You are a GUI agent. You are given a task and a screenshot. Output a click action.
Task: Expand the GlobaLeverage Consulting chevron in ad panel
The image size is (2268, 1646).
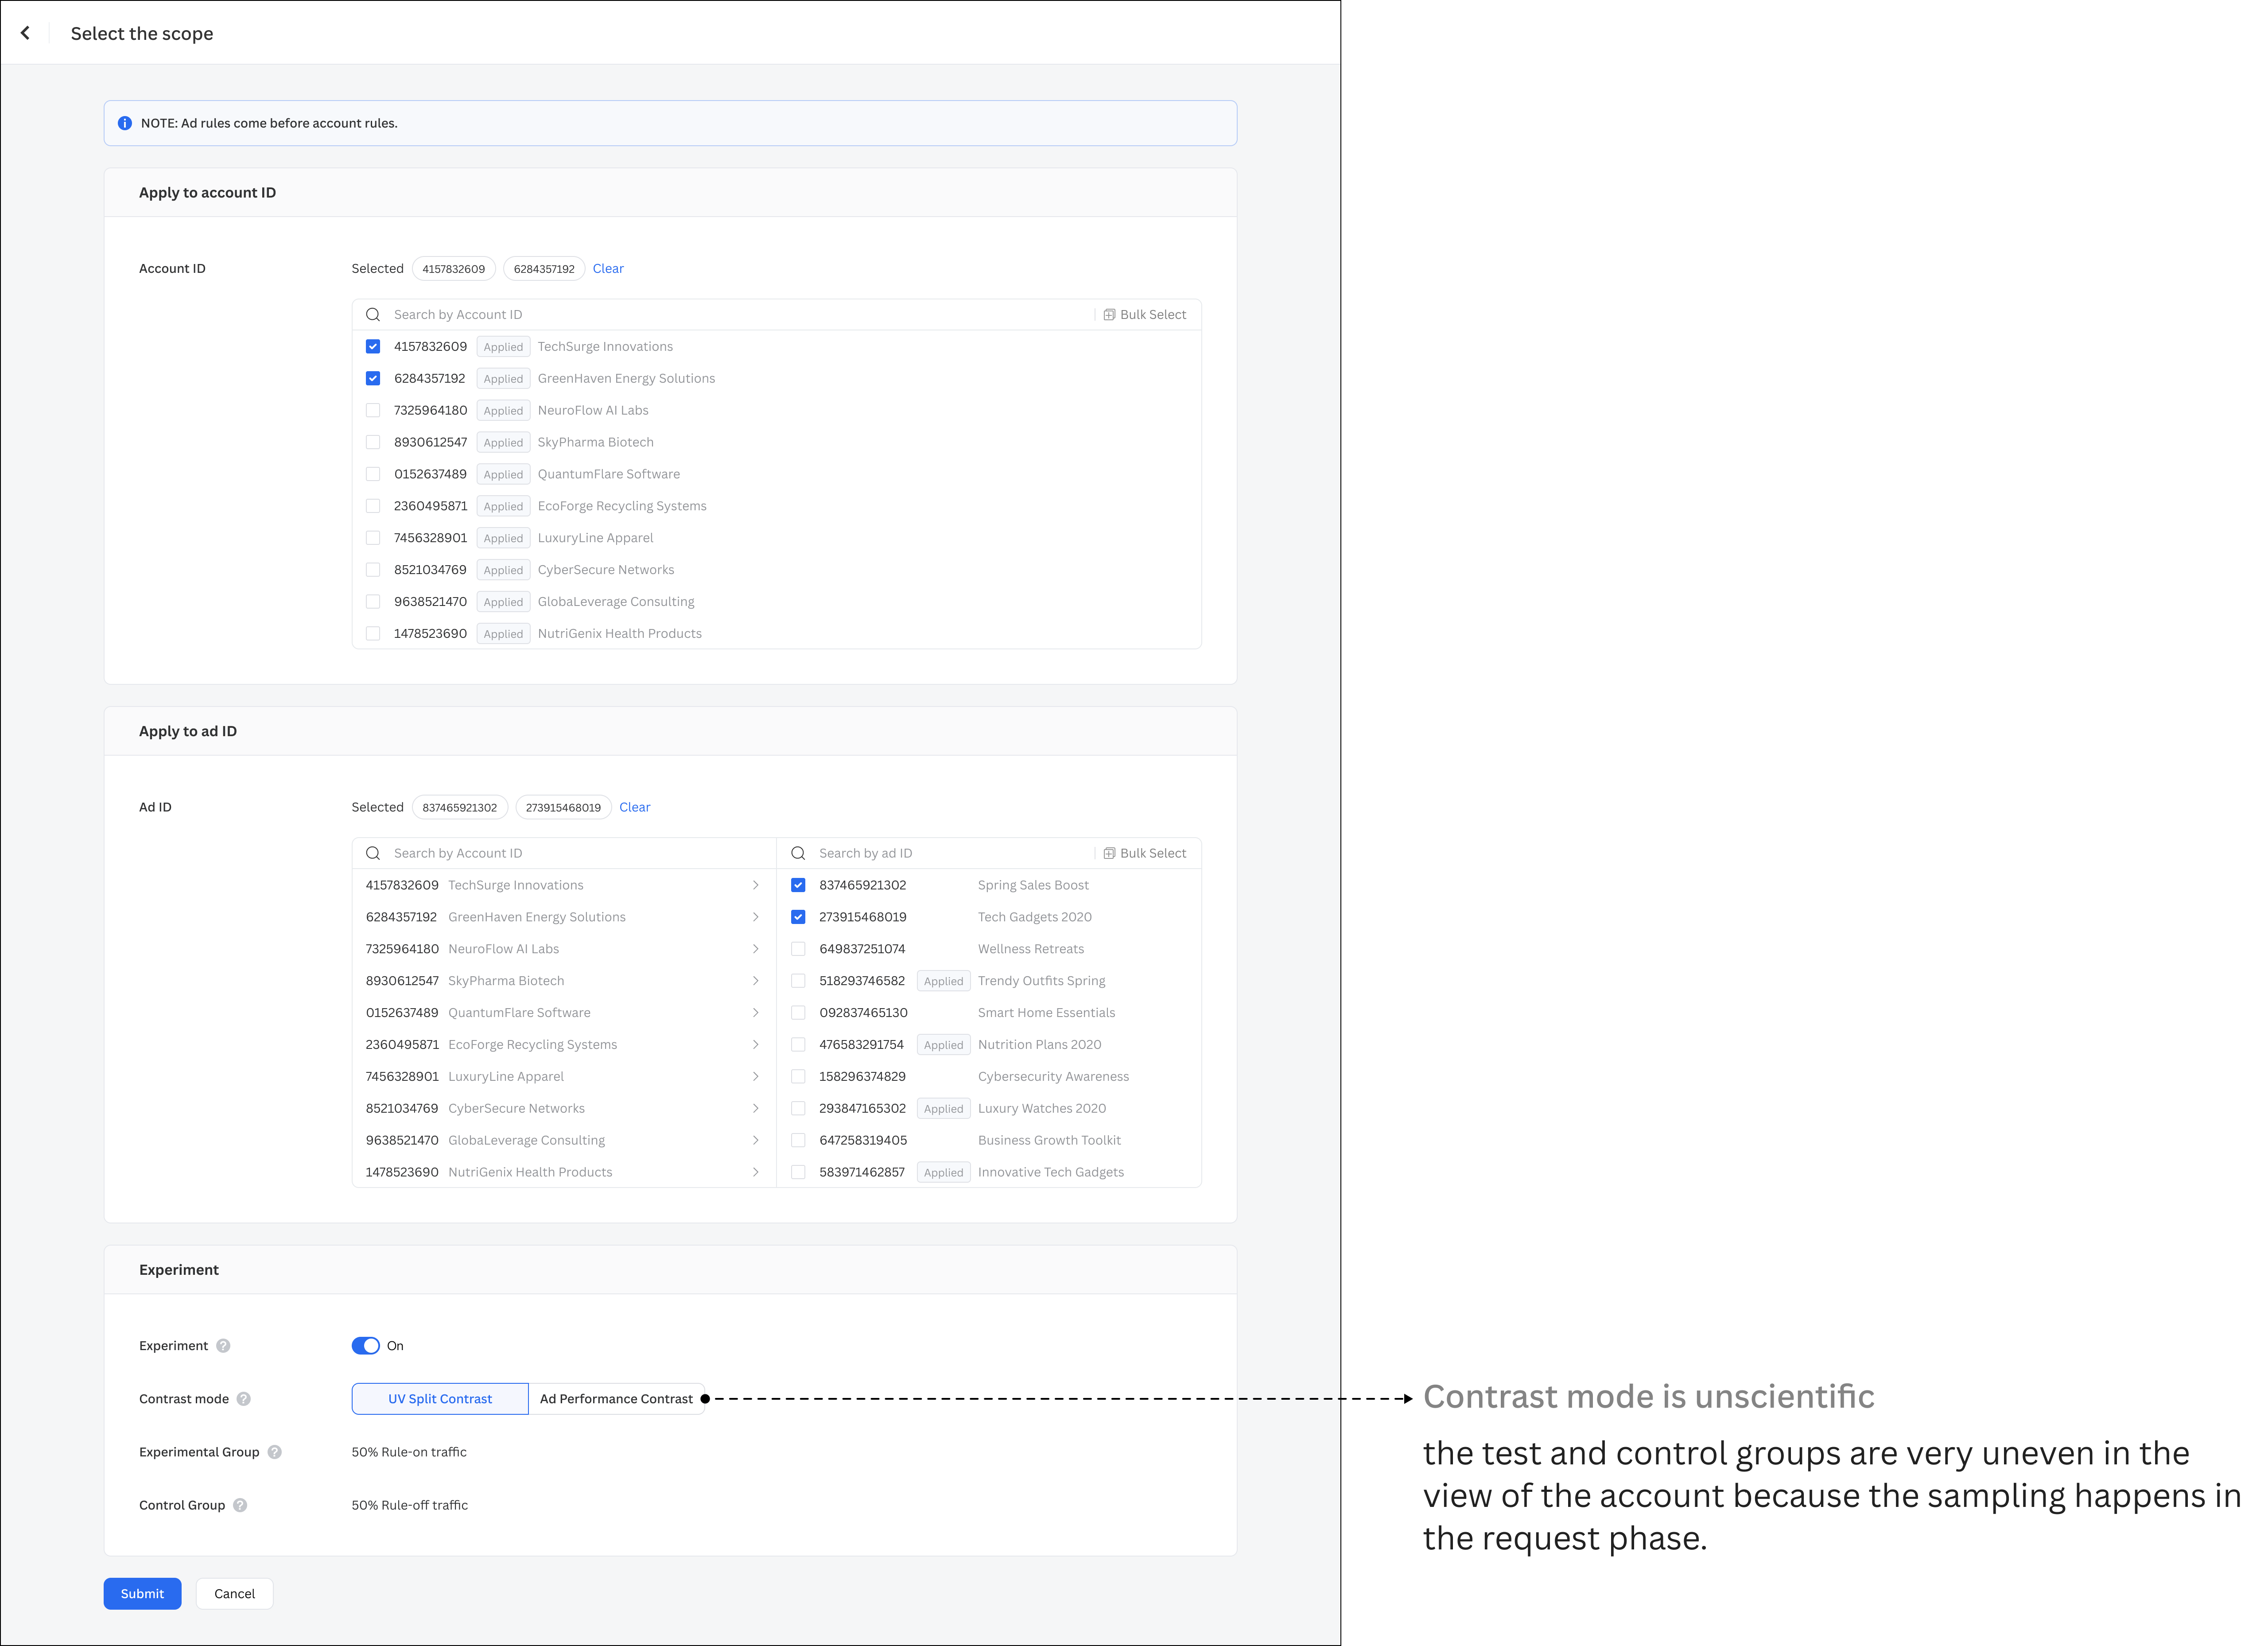(756, 1140)
